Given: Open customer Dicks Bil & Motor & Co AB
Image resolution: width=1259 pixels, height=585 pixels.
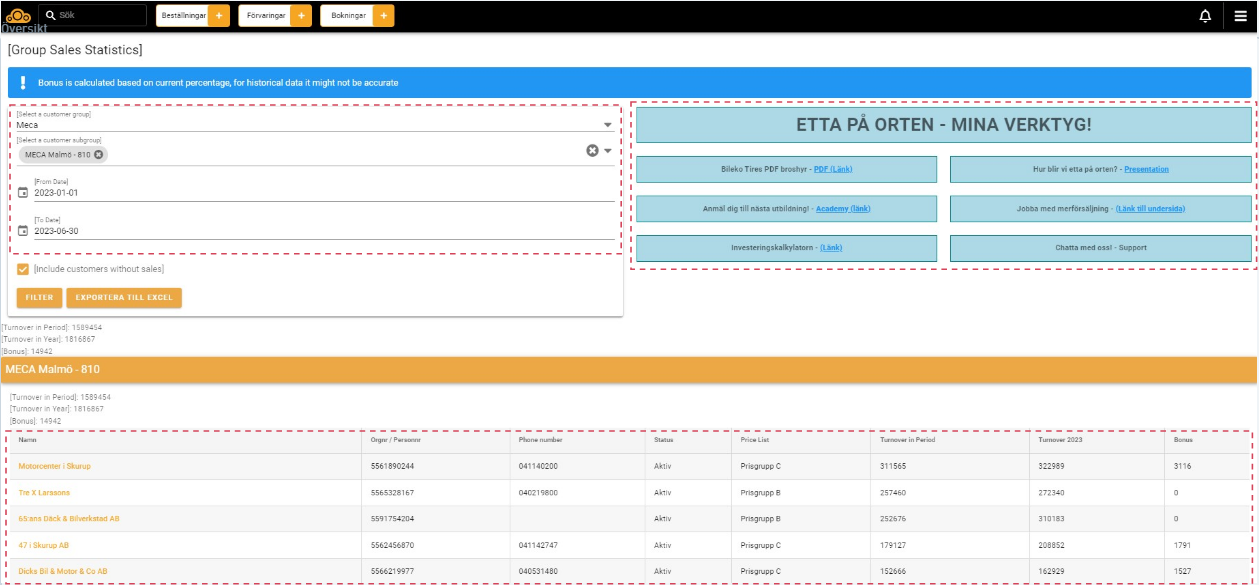Looking at the screenshot, I should point(63,571).
